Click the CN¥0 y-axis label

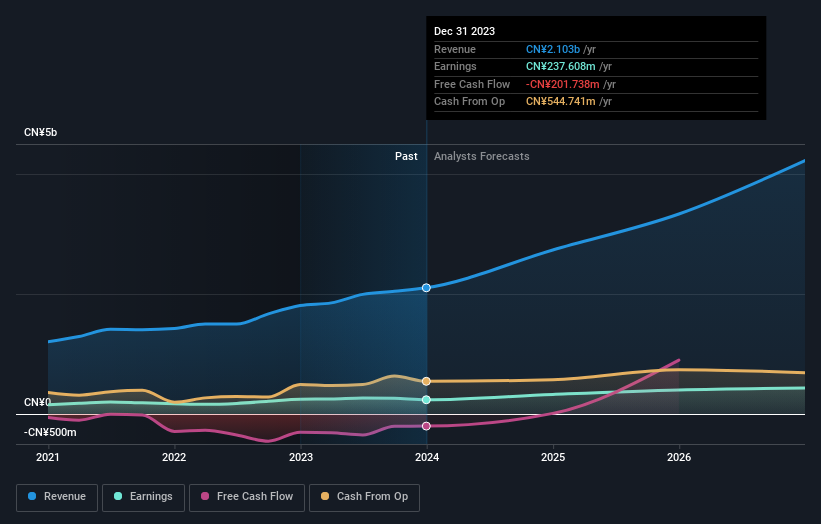[38, 403]
